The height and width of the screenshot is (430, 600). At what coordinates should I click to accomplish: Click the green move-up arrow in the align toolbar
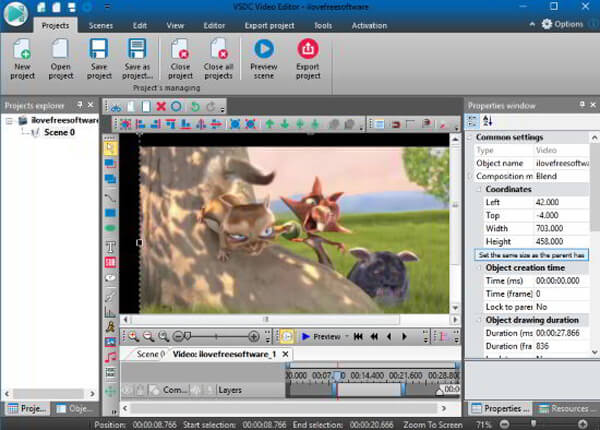coord(269,124)
